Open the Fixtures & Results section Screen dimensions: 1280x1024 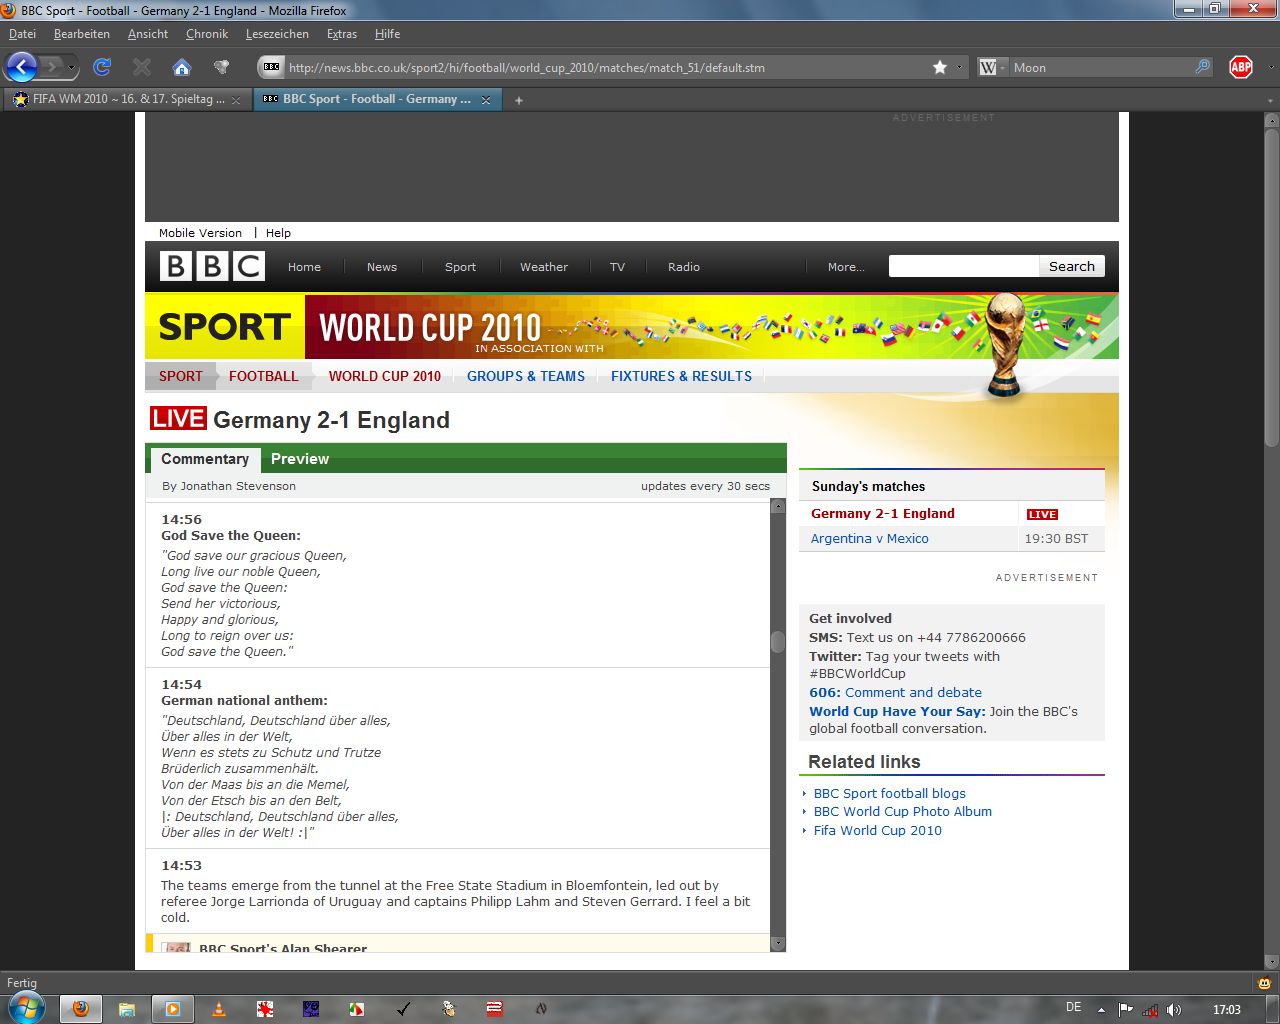pos(681,376)
